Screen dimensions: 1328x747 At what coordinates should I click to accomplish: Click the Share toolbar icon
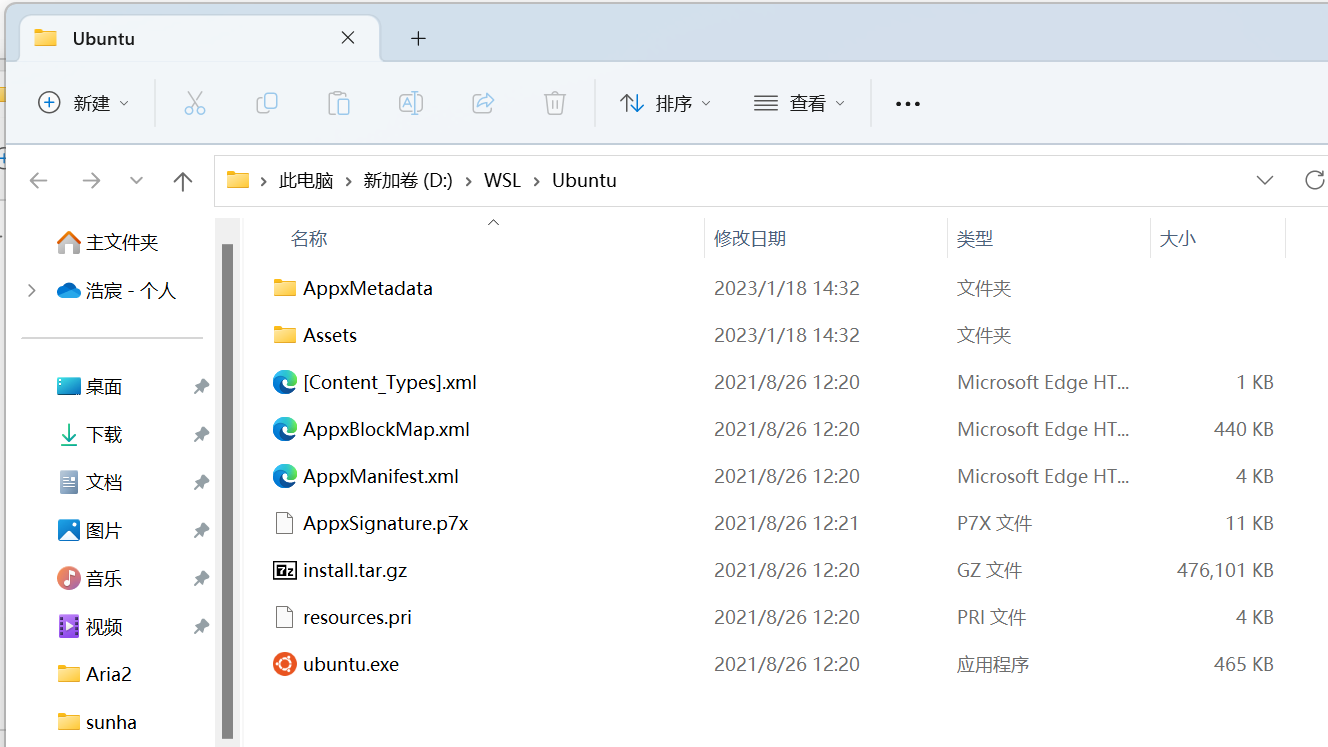483,103
